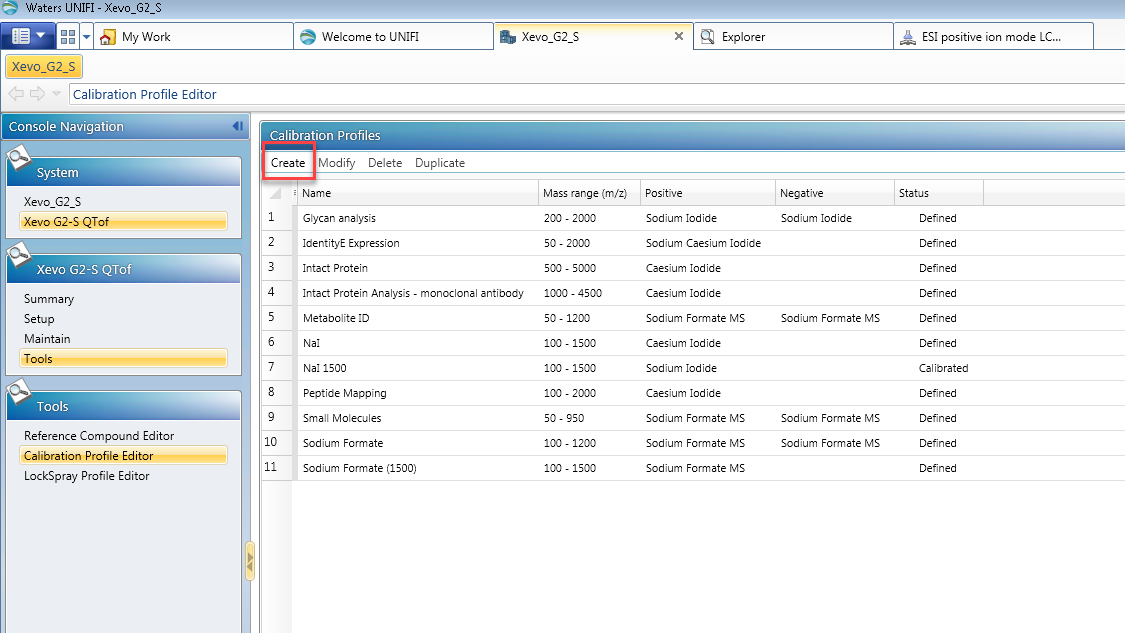Select the Sodium Formate profile
This screenshot has width=1125, height=633.
(x=694, y=444)
